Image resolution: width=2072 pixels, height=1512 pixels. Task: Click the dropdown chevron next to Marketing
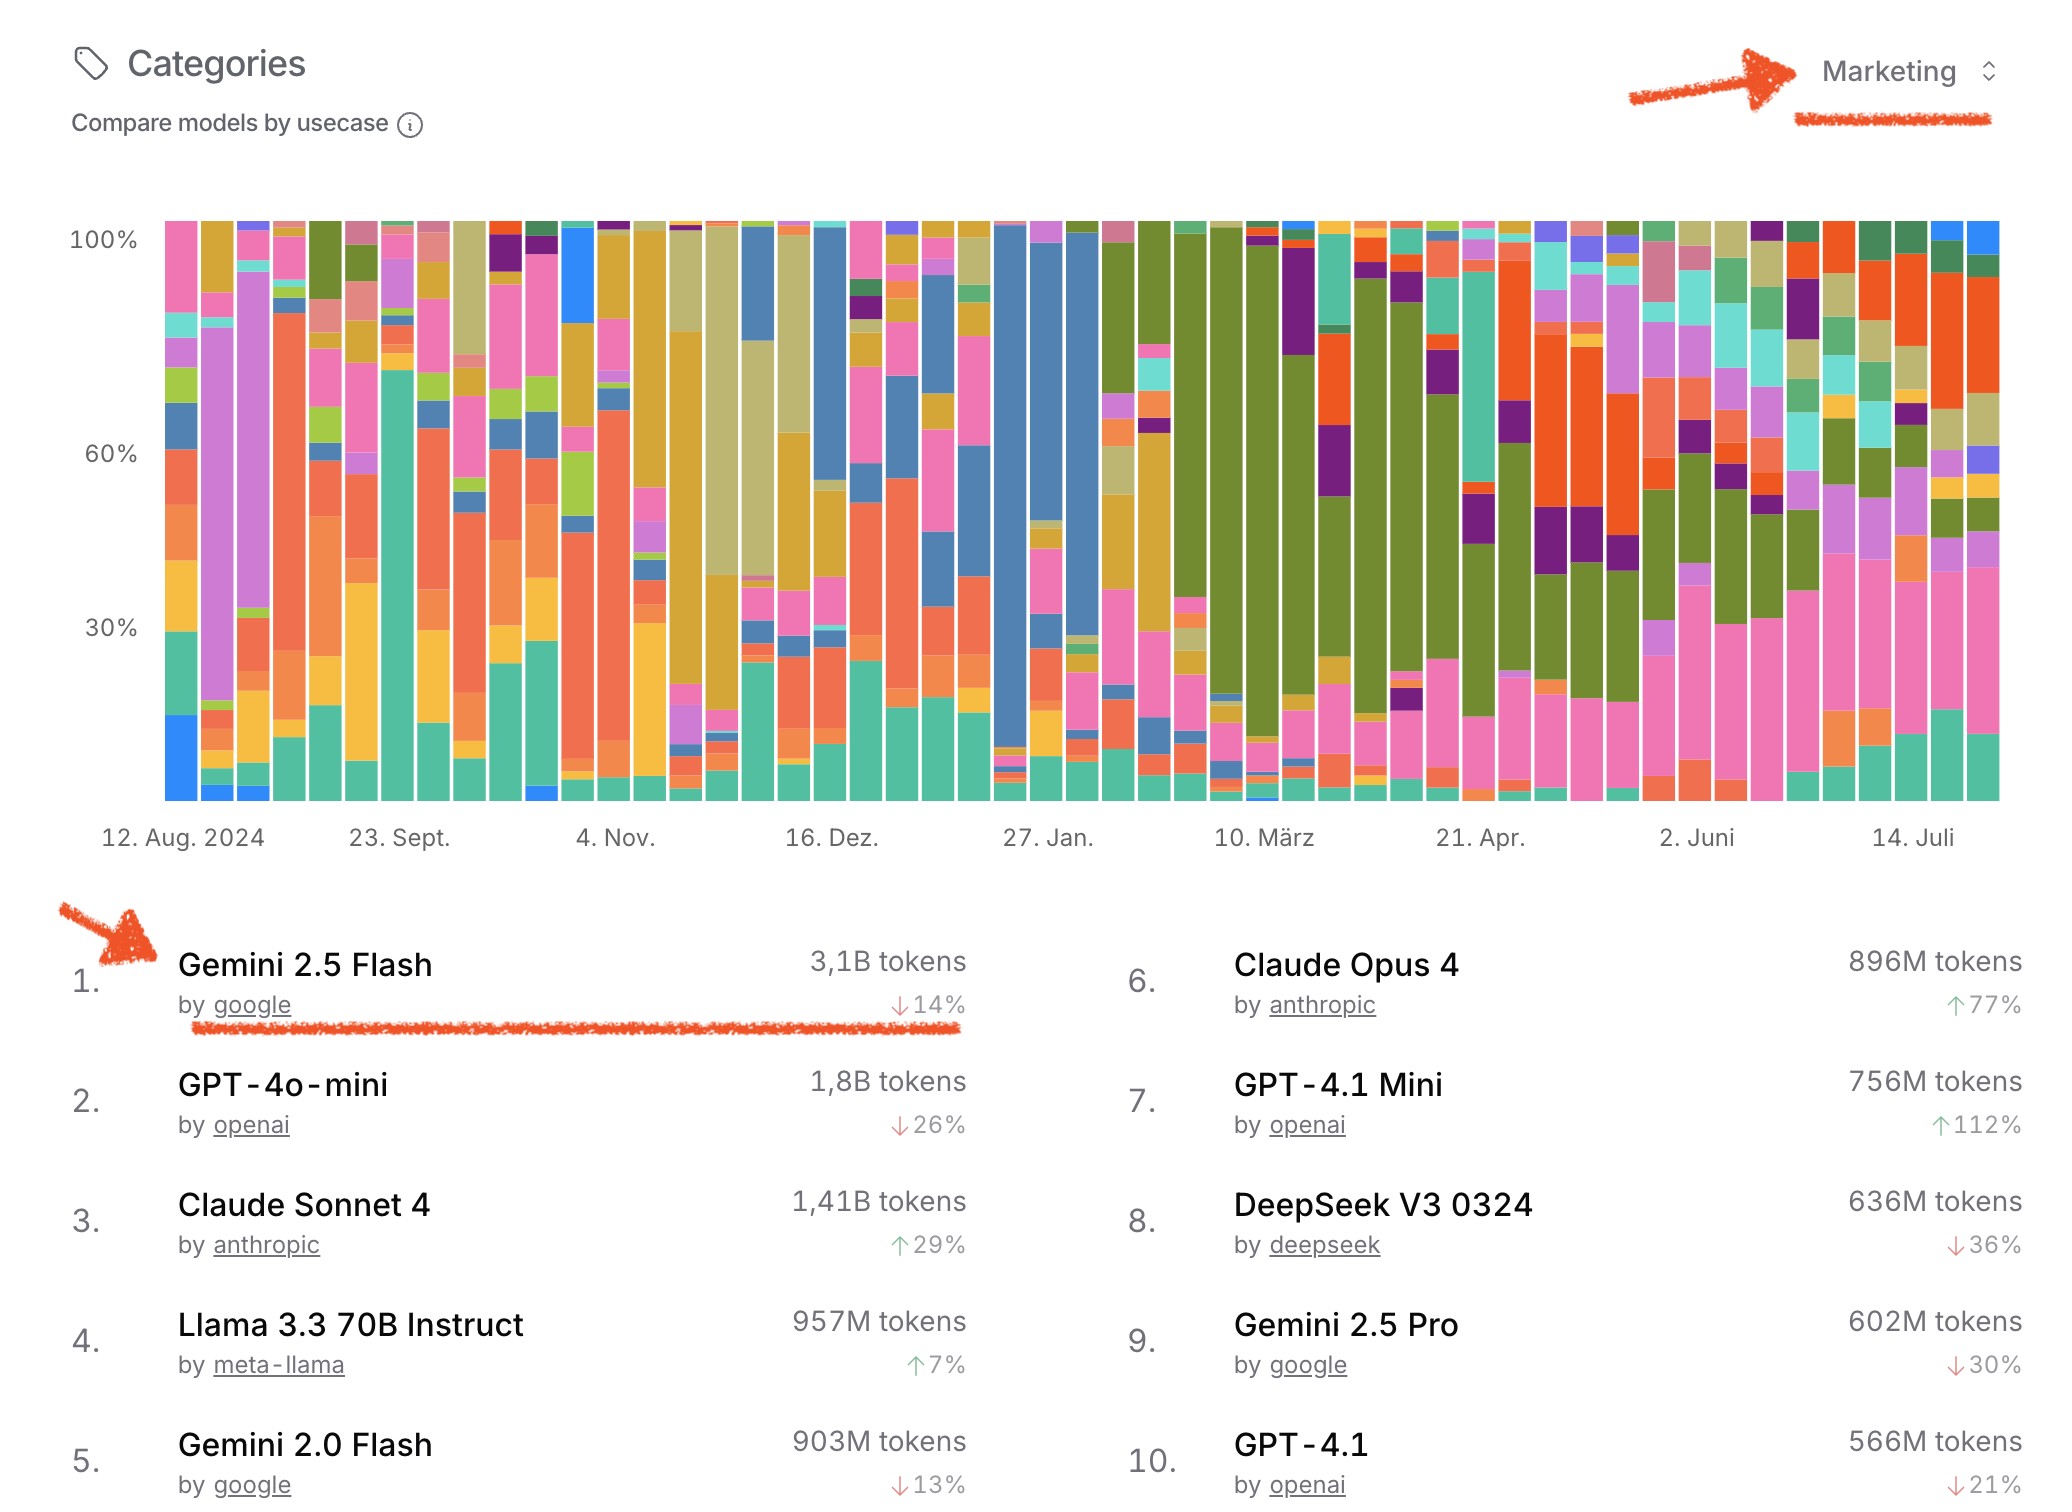1988,72
